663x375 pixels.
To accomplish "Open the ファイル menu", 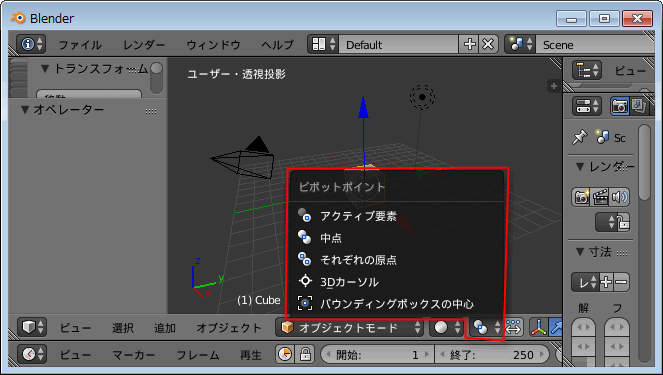I will [79, 45].
